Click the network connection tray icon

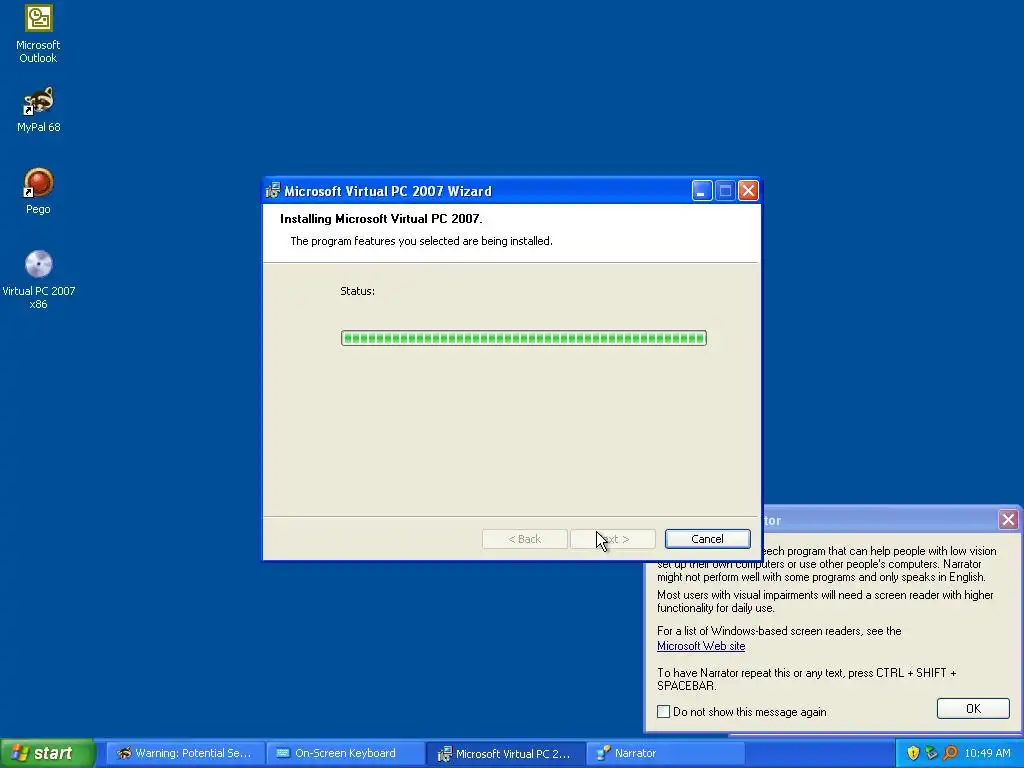coord(931,753)
